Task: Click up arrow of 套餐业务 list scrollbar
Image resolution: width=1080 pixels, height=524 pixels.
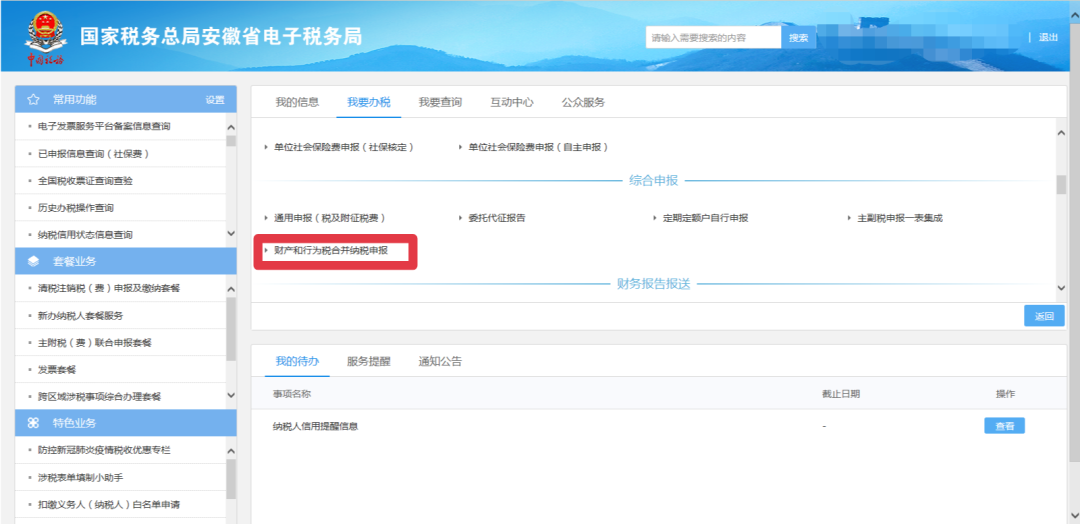Action: click(231, 289)
